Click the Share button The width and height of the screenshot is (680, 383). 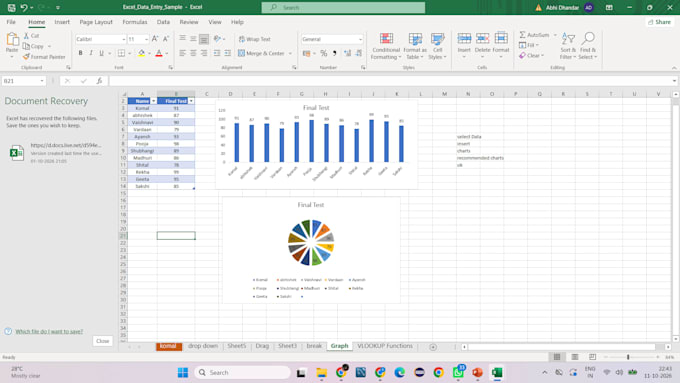point(659,22)
